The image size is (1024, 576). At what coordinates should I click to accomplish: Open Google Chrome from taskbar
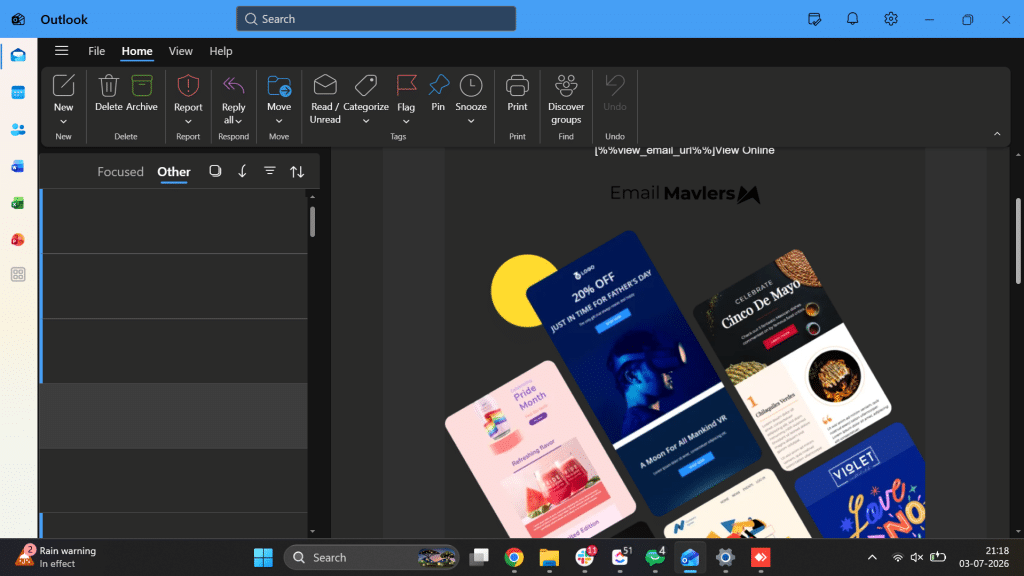[514, 557]
